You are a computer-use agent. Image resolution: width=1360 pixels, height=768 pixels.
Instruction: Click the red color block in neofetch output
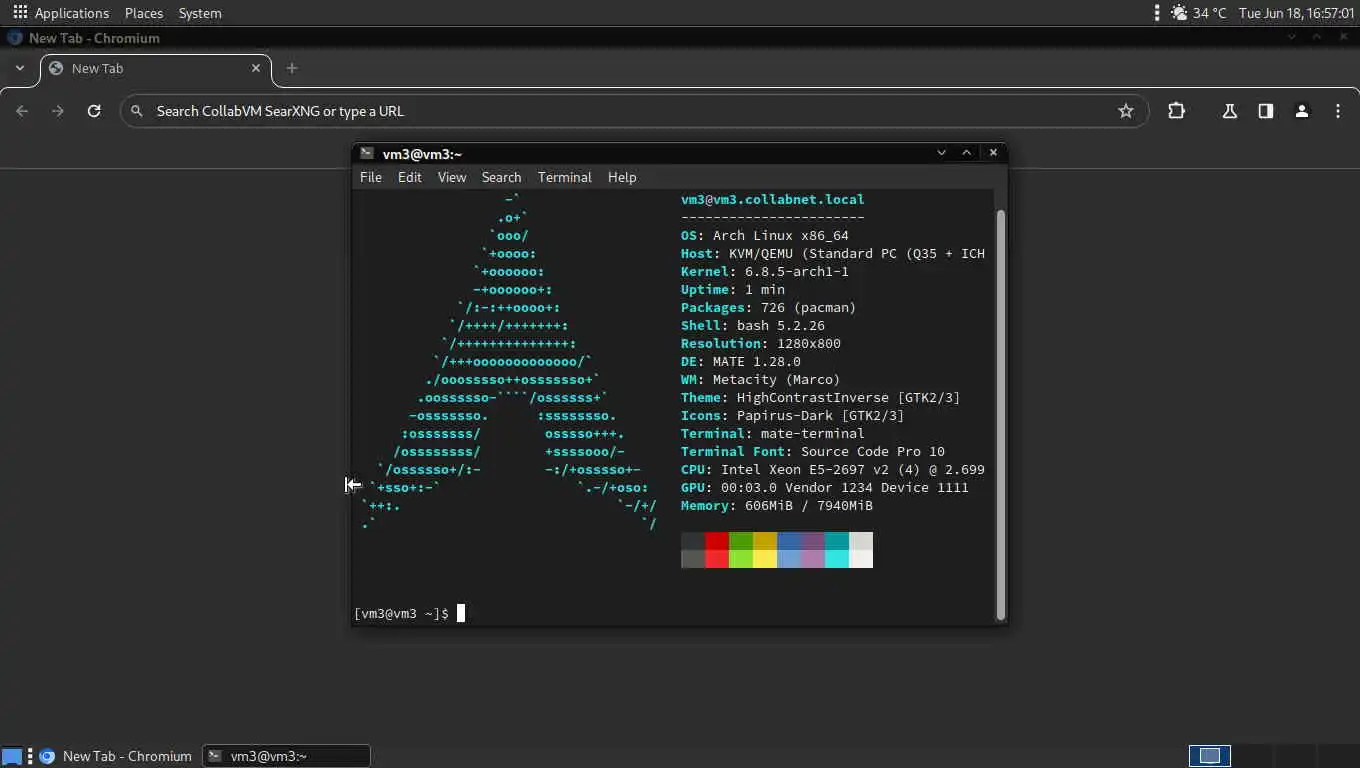pos(717,541)
